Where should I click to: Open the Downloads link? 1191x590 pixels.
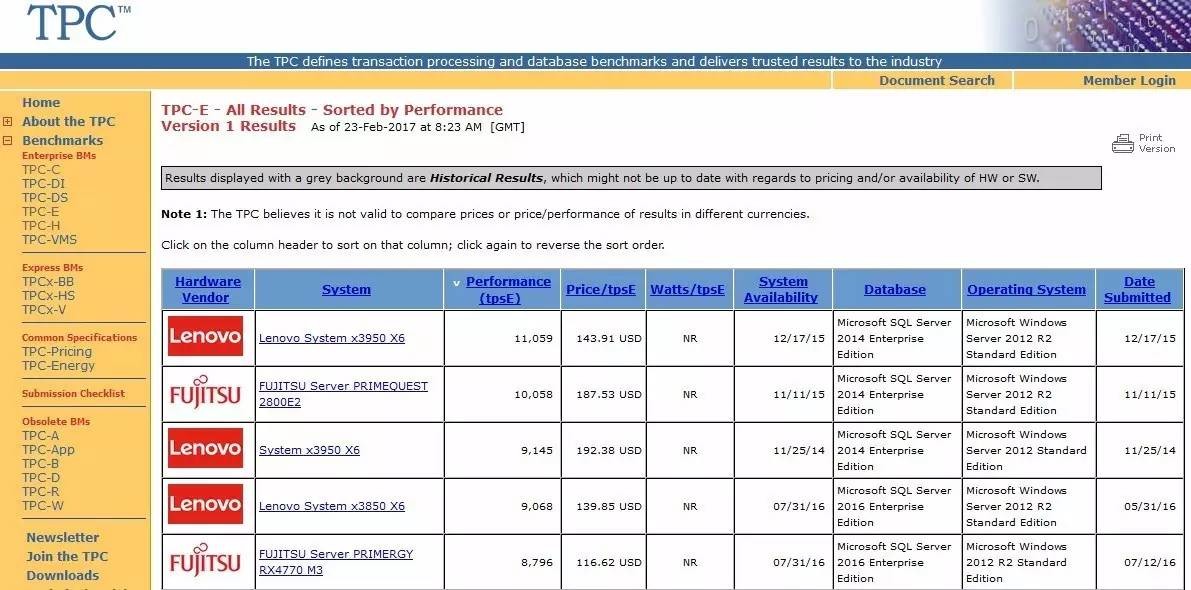click(63, 576)
